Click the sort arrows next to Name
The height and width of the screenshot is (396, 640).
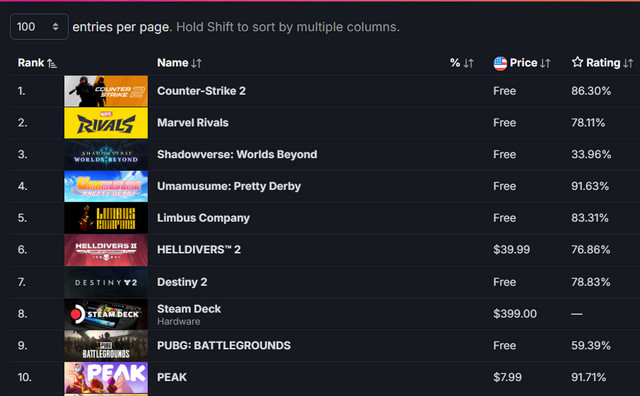click(x=197, y=63)
